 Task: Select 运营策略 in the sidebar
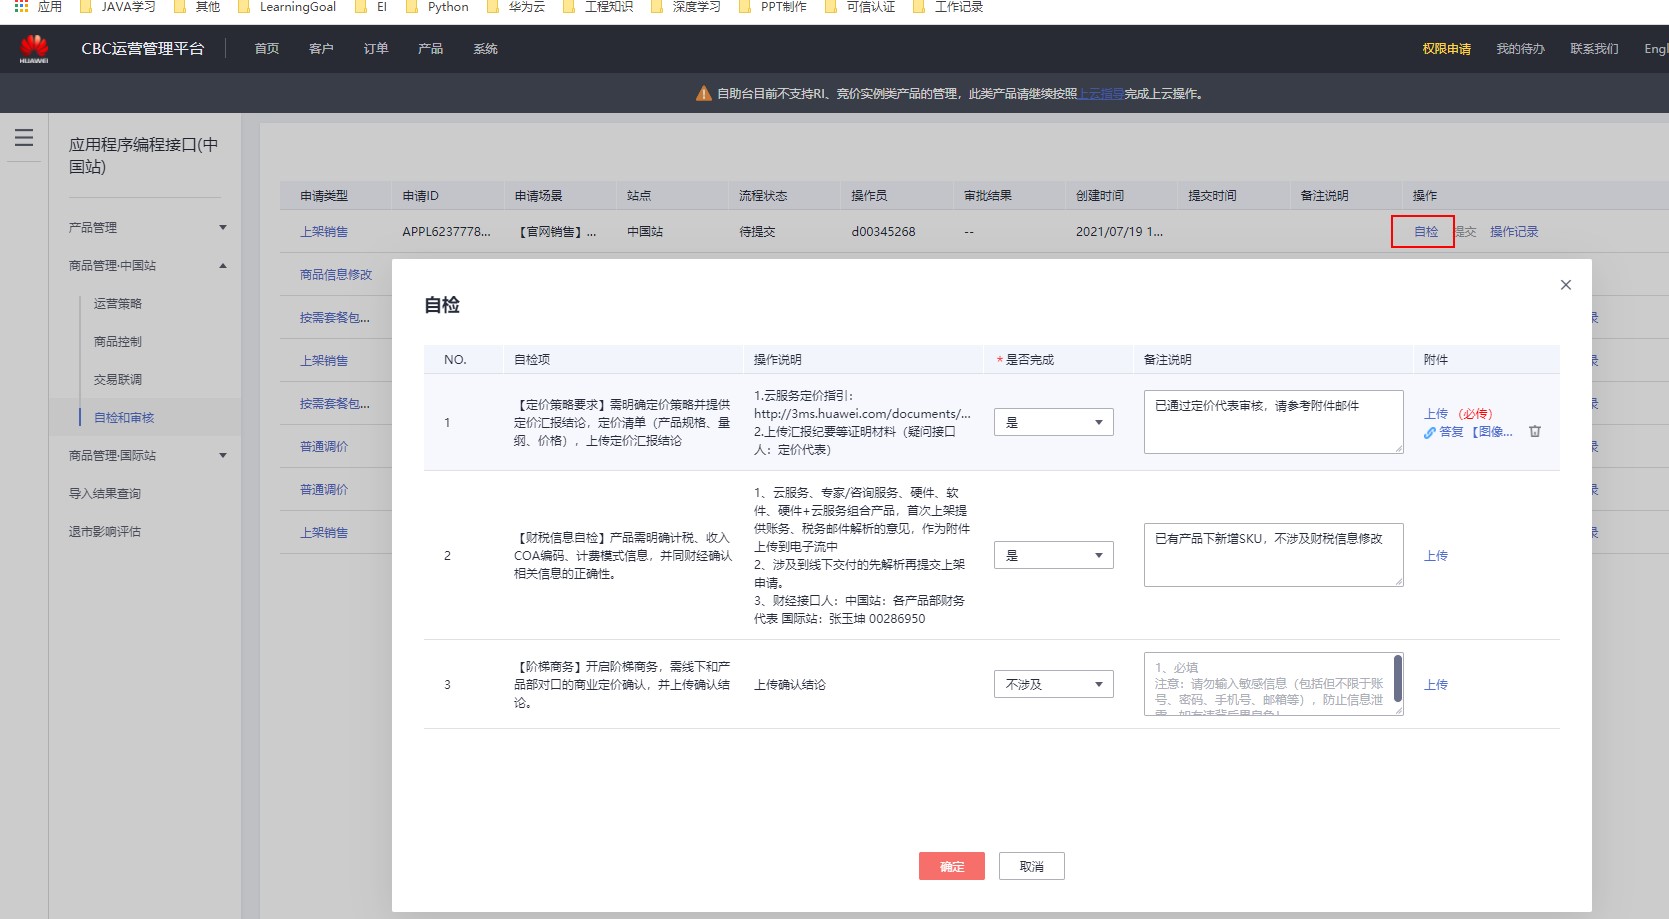click(x=118, y=304)
